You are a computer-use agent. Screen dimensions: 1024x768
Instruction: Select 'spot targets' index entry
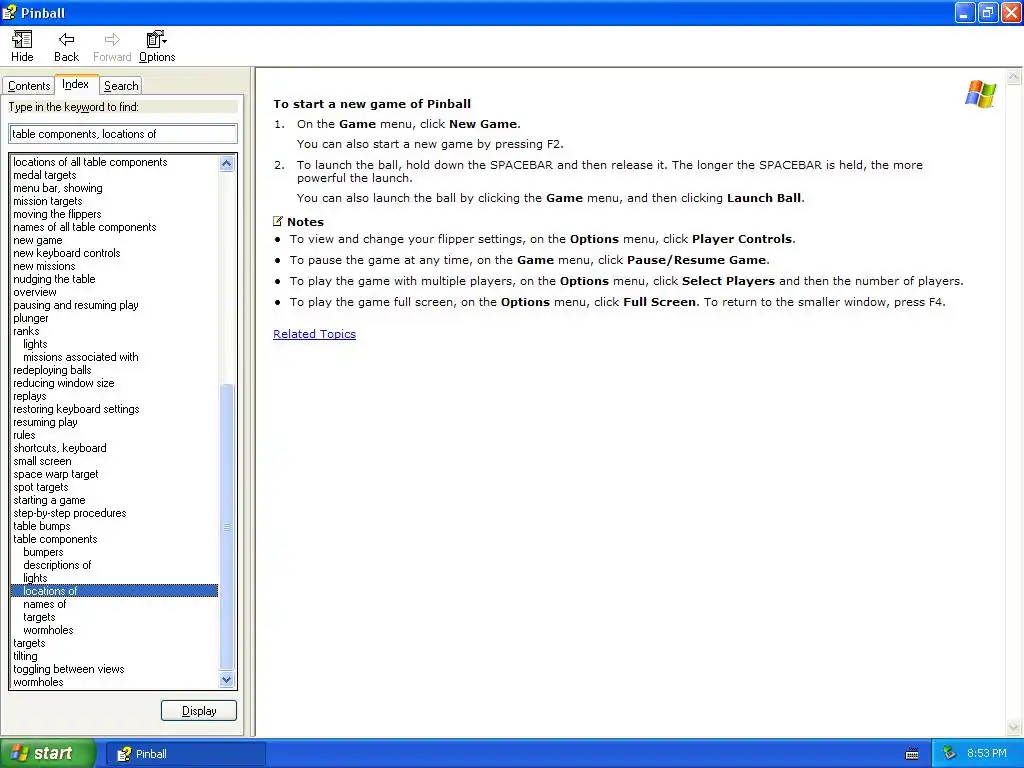click(x=40, y=487)
